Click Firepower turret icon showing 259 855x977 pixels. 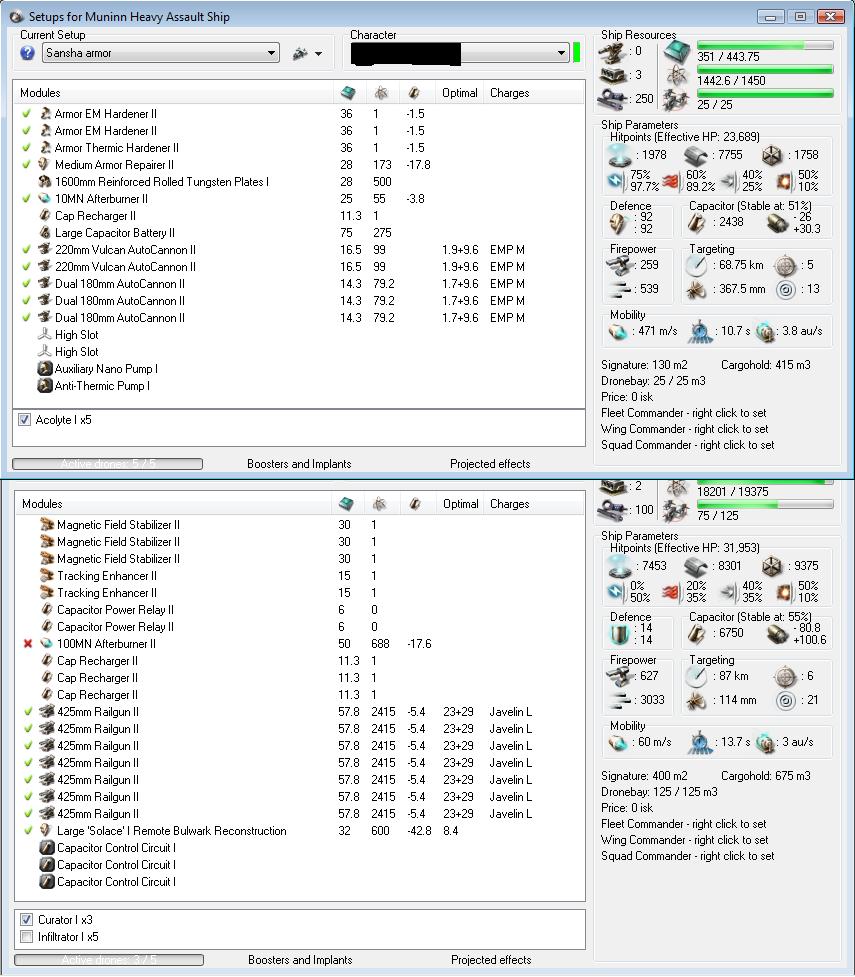621,265
